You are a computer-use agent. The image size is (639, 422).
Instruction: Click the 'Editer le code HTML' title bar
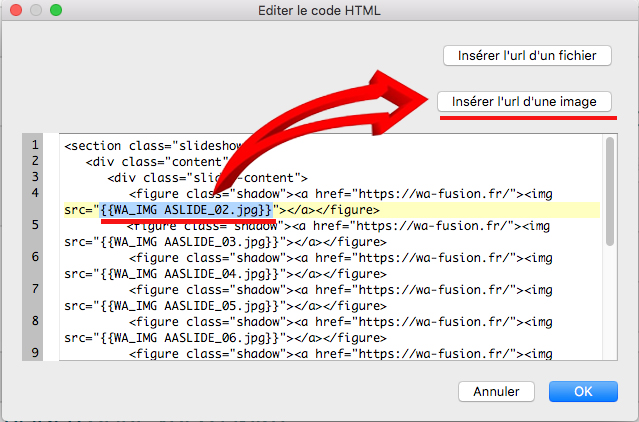(x=319, y=9)
